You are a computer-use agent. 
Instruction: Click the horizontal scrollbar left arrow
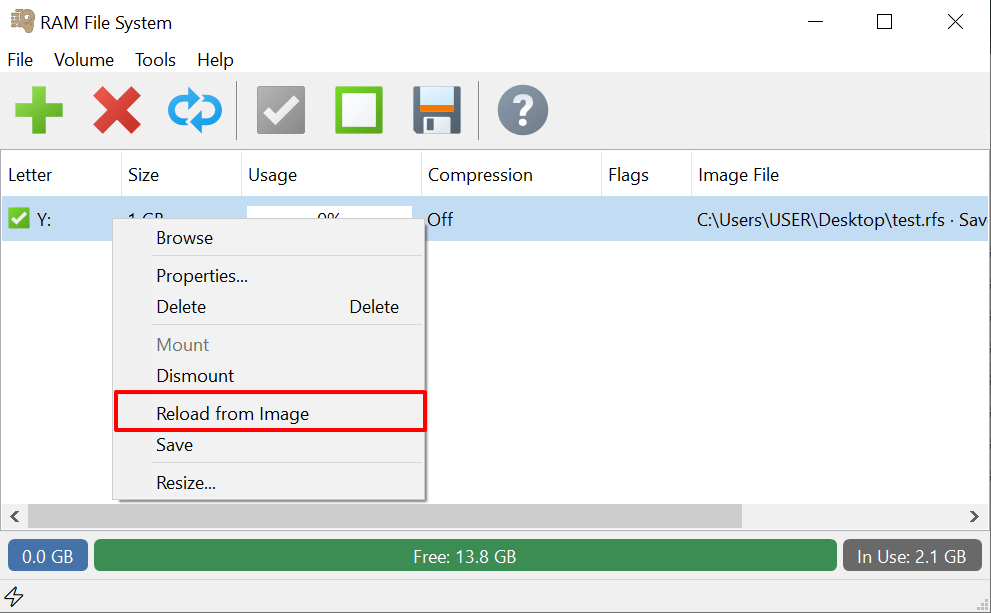[x=15, y=516]
